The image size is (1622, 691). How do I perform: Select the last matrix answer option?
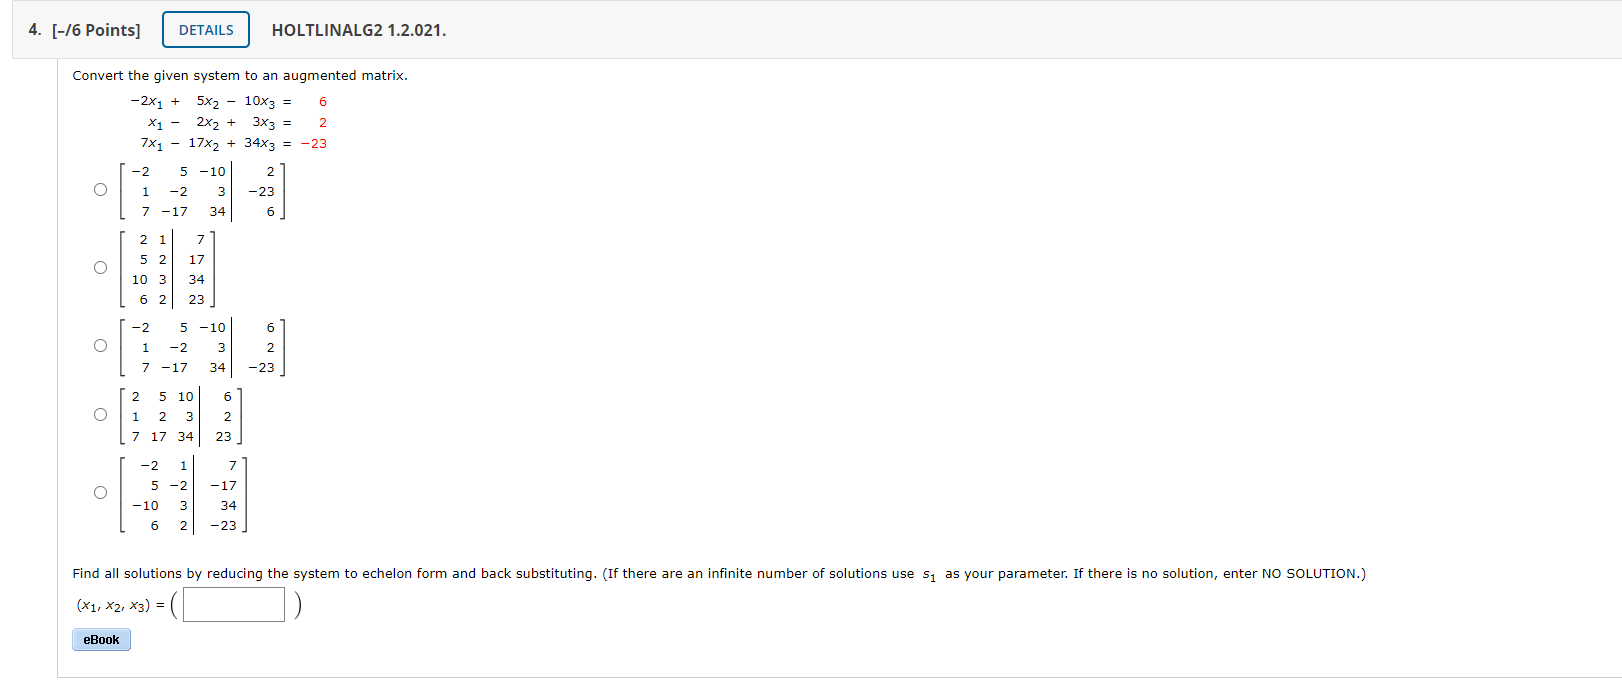pos(100,493)
